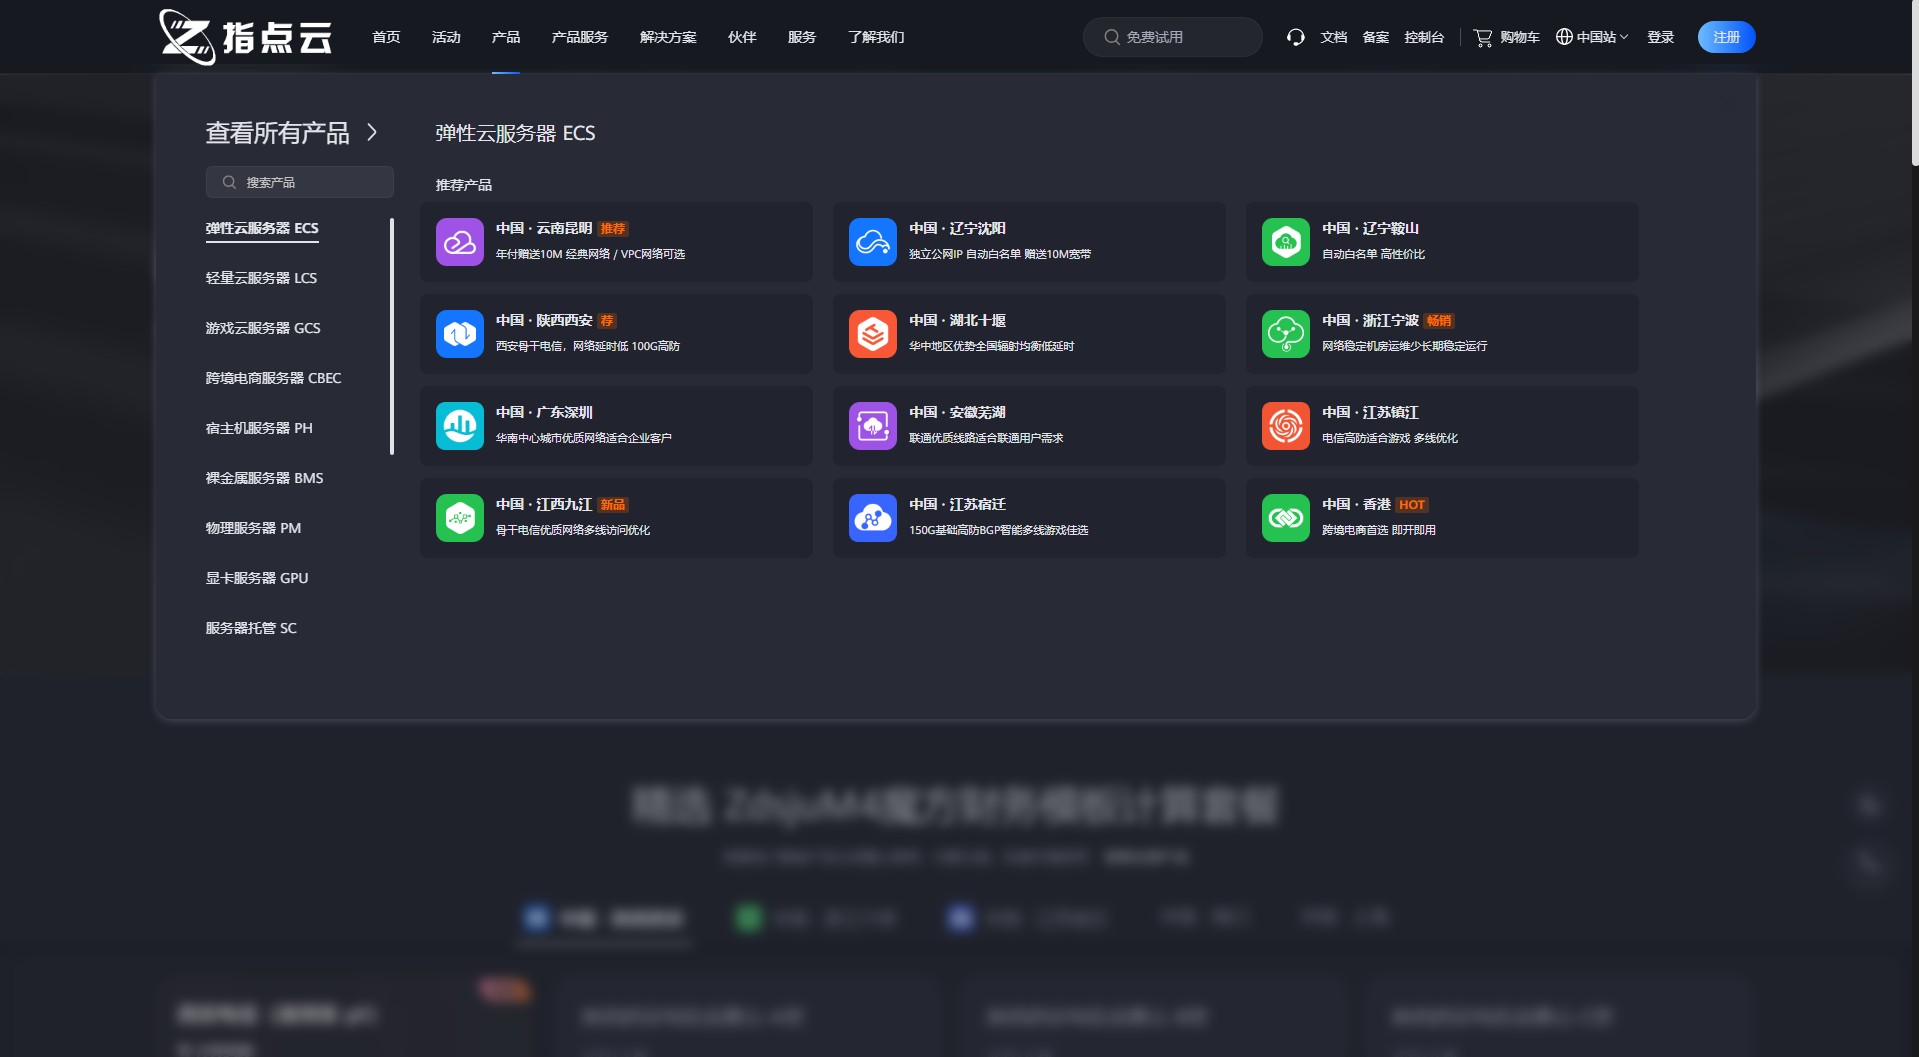Open the 解决方案 menu item
This screenshot has height=1057, width=1919.
(668, 37)
